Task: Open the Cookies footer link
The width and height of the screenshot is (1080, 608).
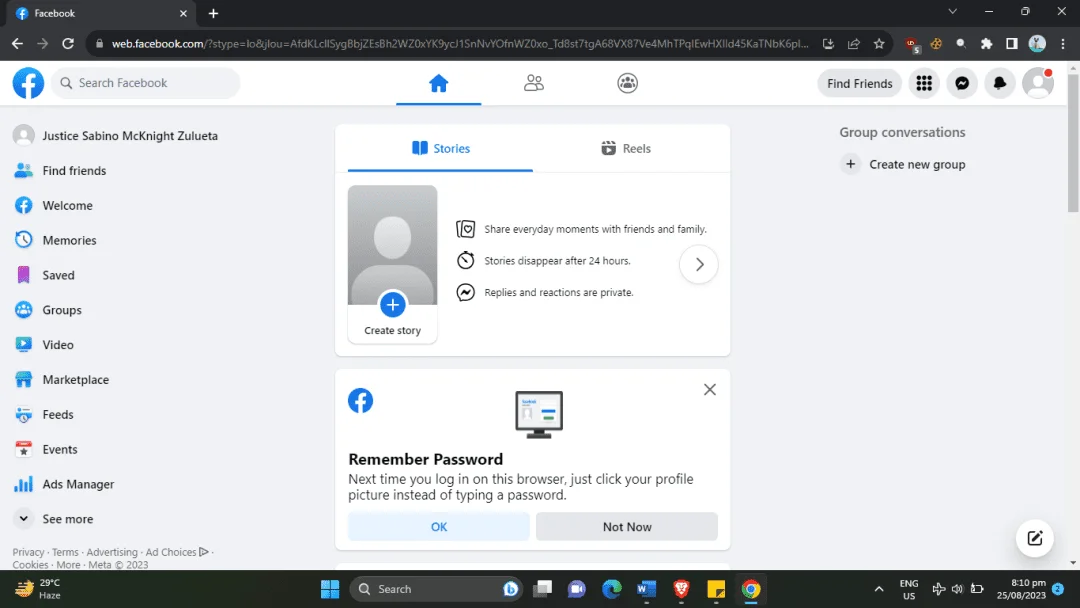Action: click(30, 565)
